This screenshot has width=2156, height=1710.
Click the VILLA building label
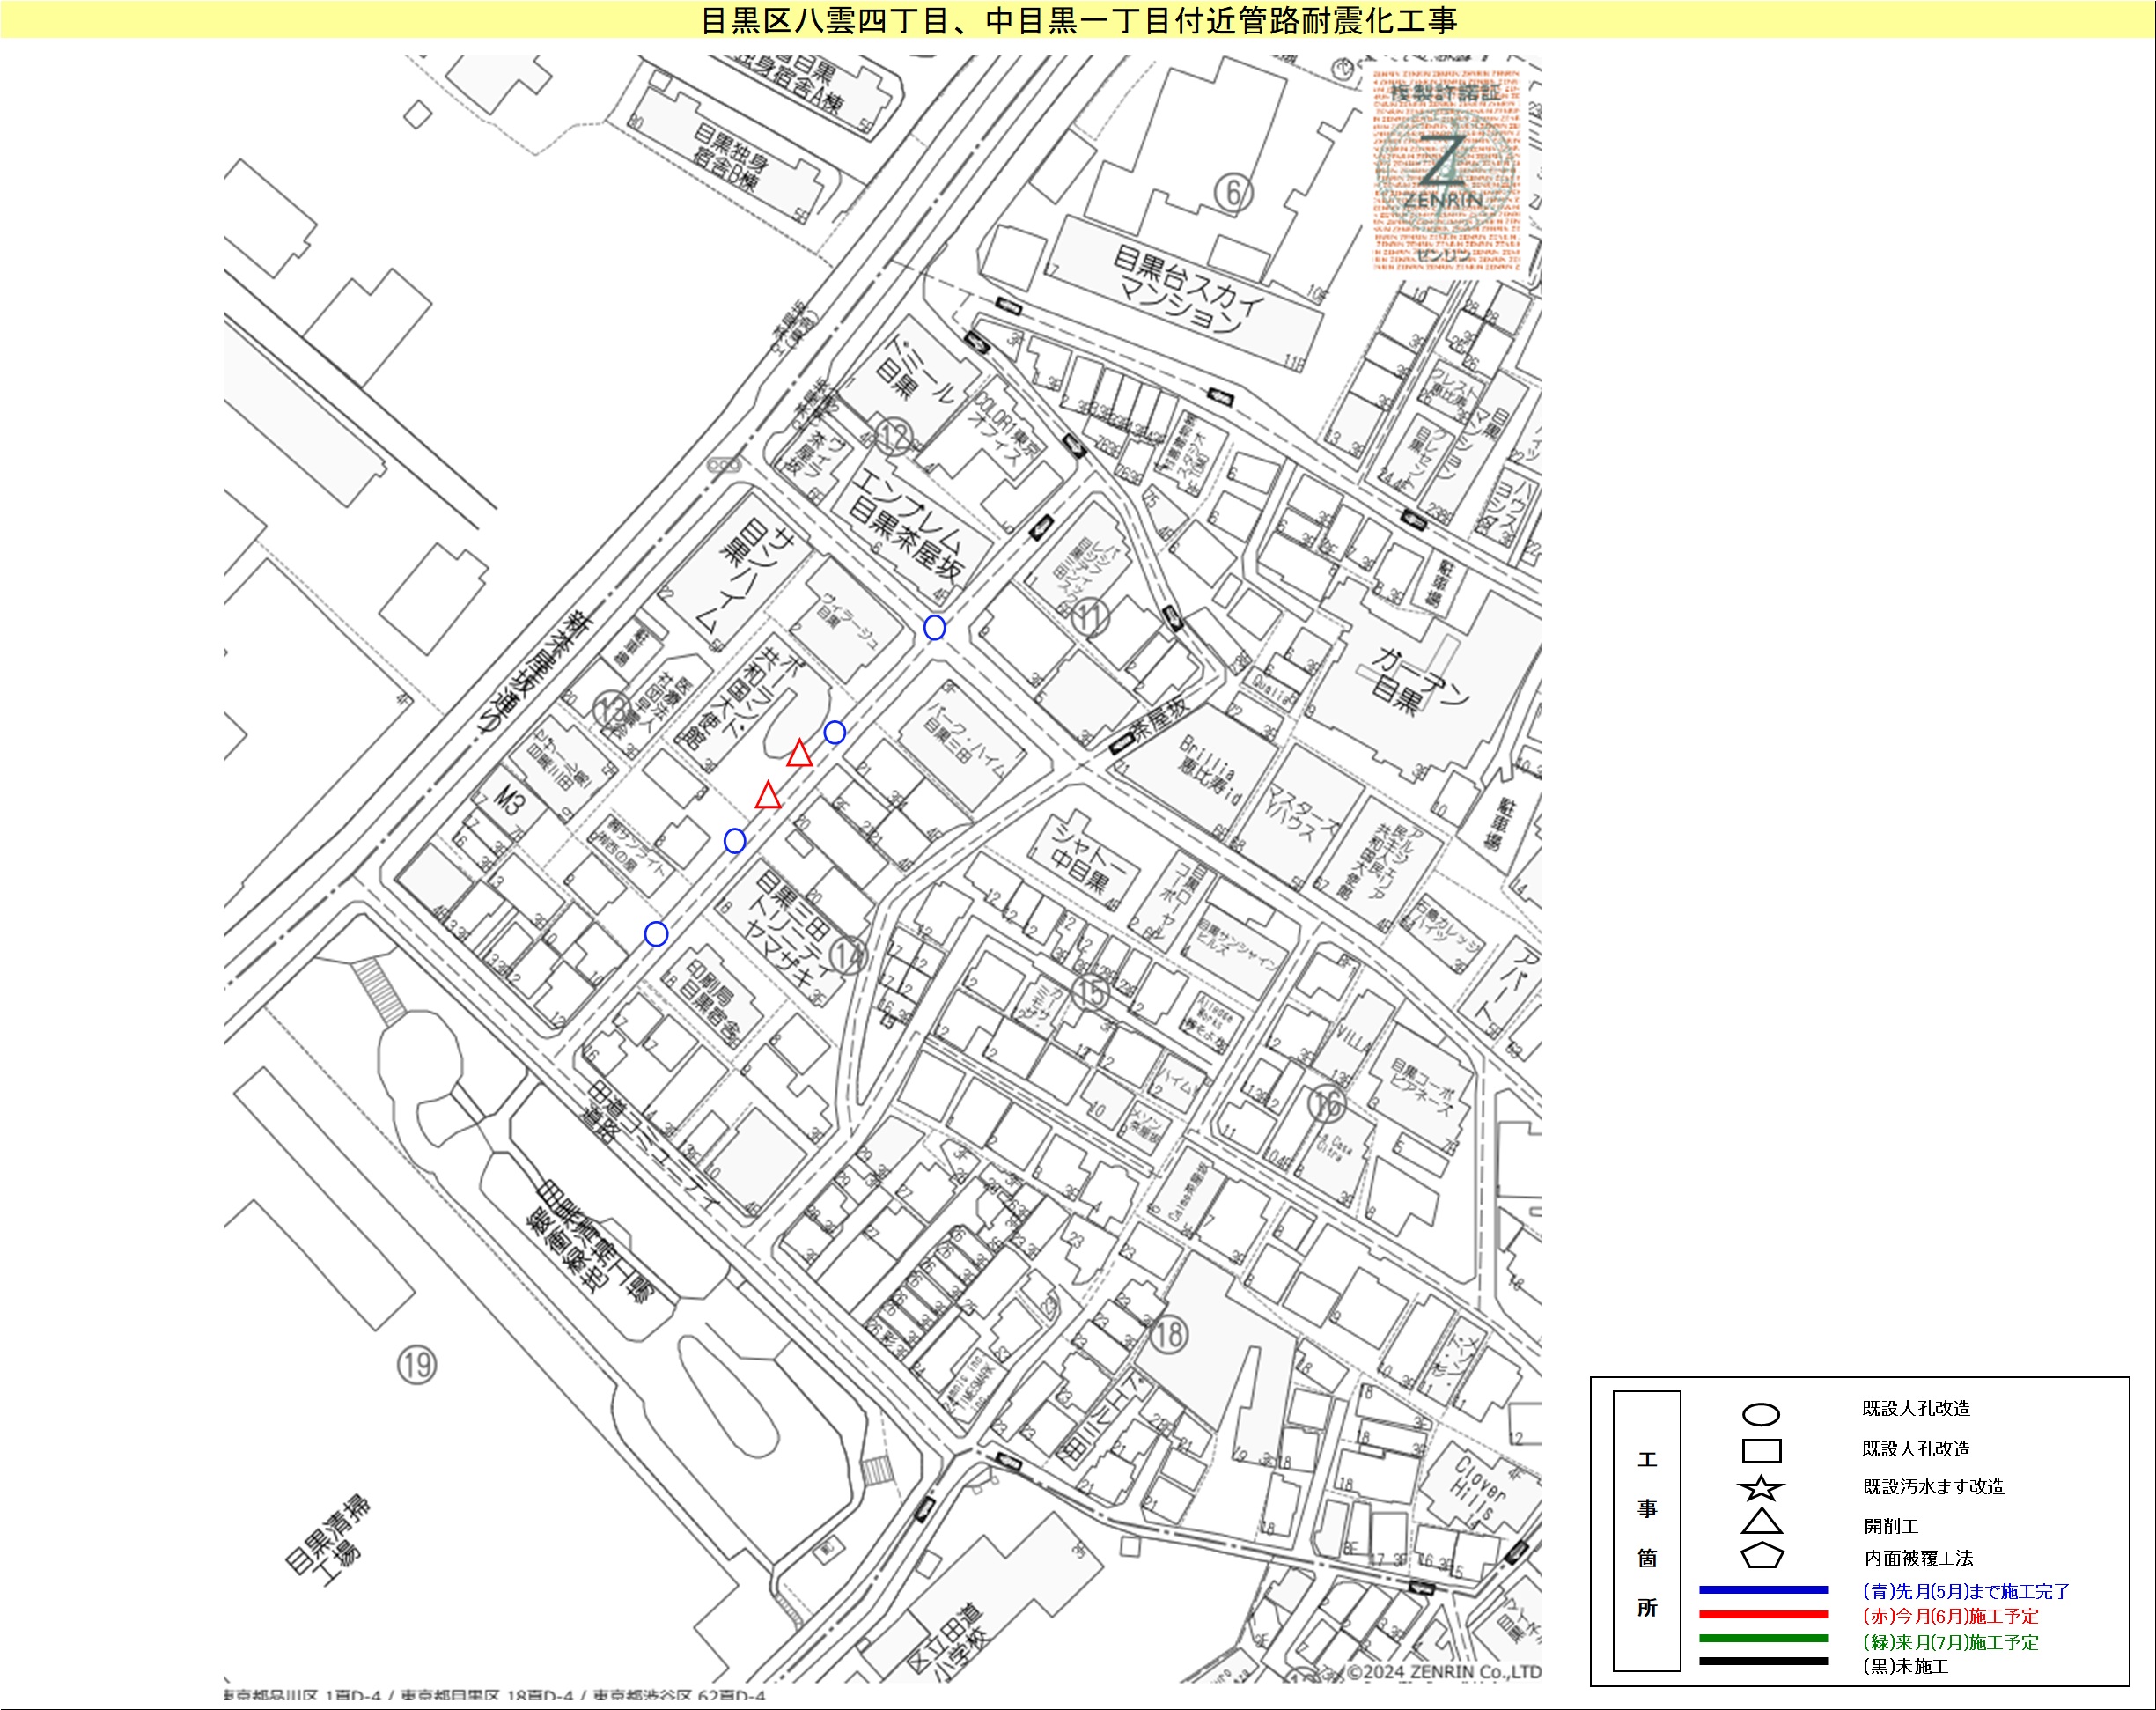1352,1037
